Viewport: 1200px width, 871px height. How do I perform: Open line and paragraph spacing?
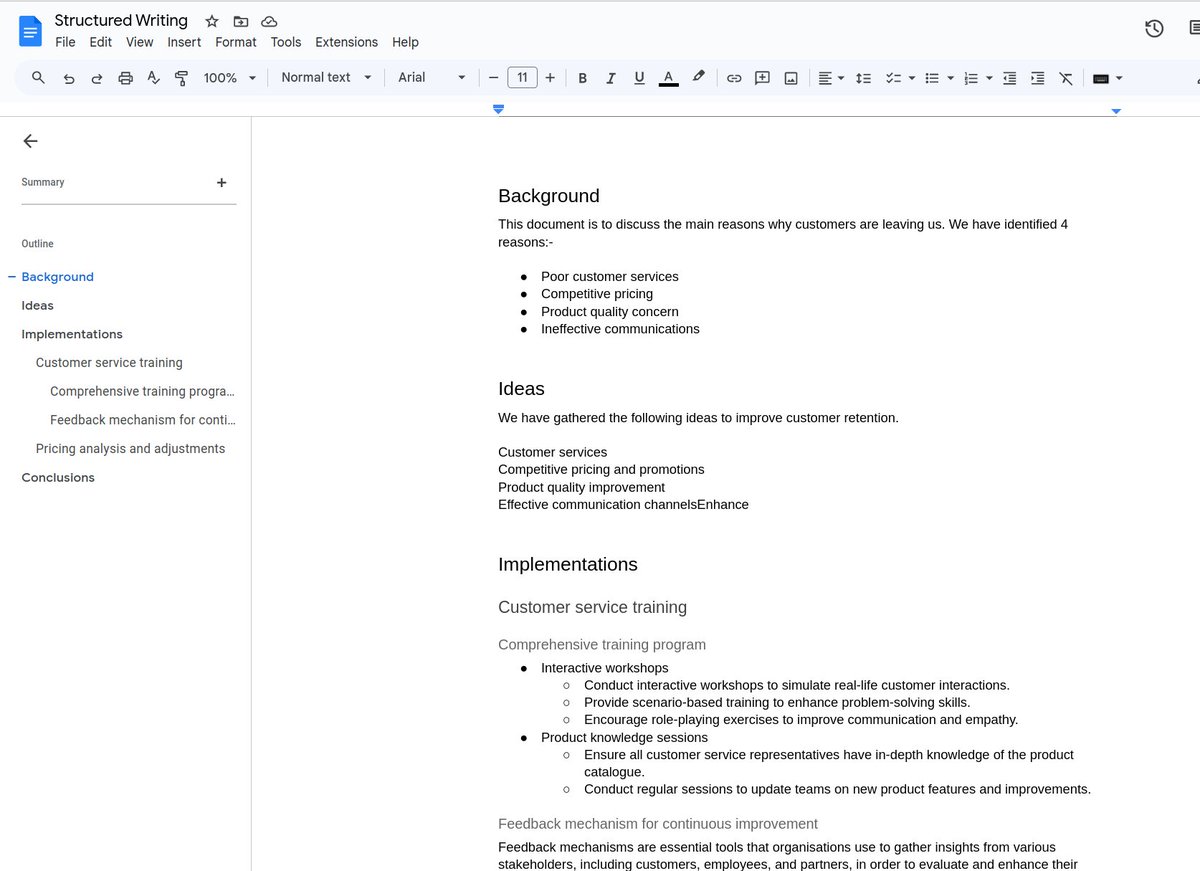coord(864,78)
